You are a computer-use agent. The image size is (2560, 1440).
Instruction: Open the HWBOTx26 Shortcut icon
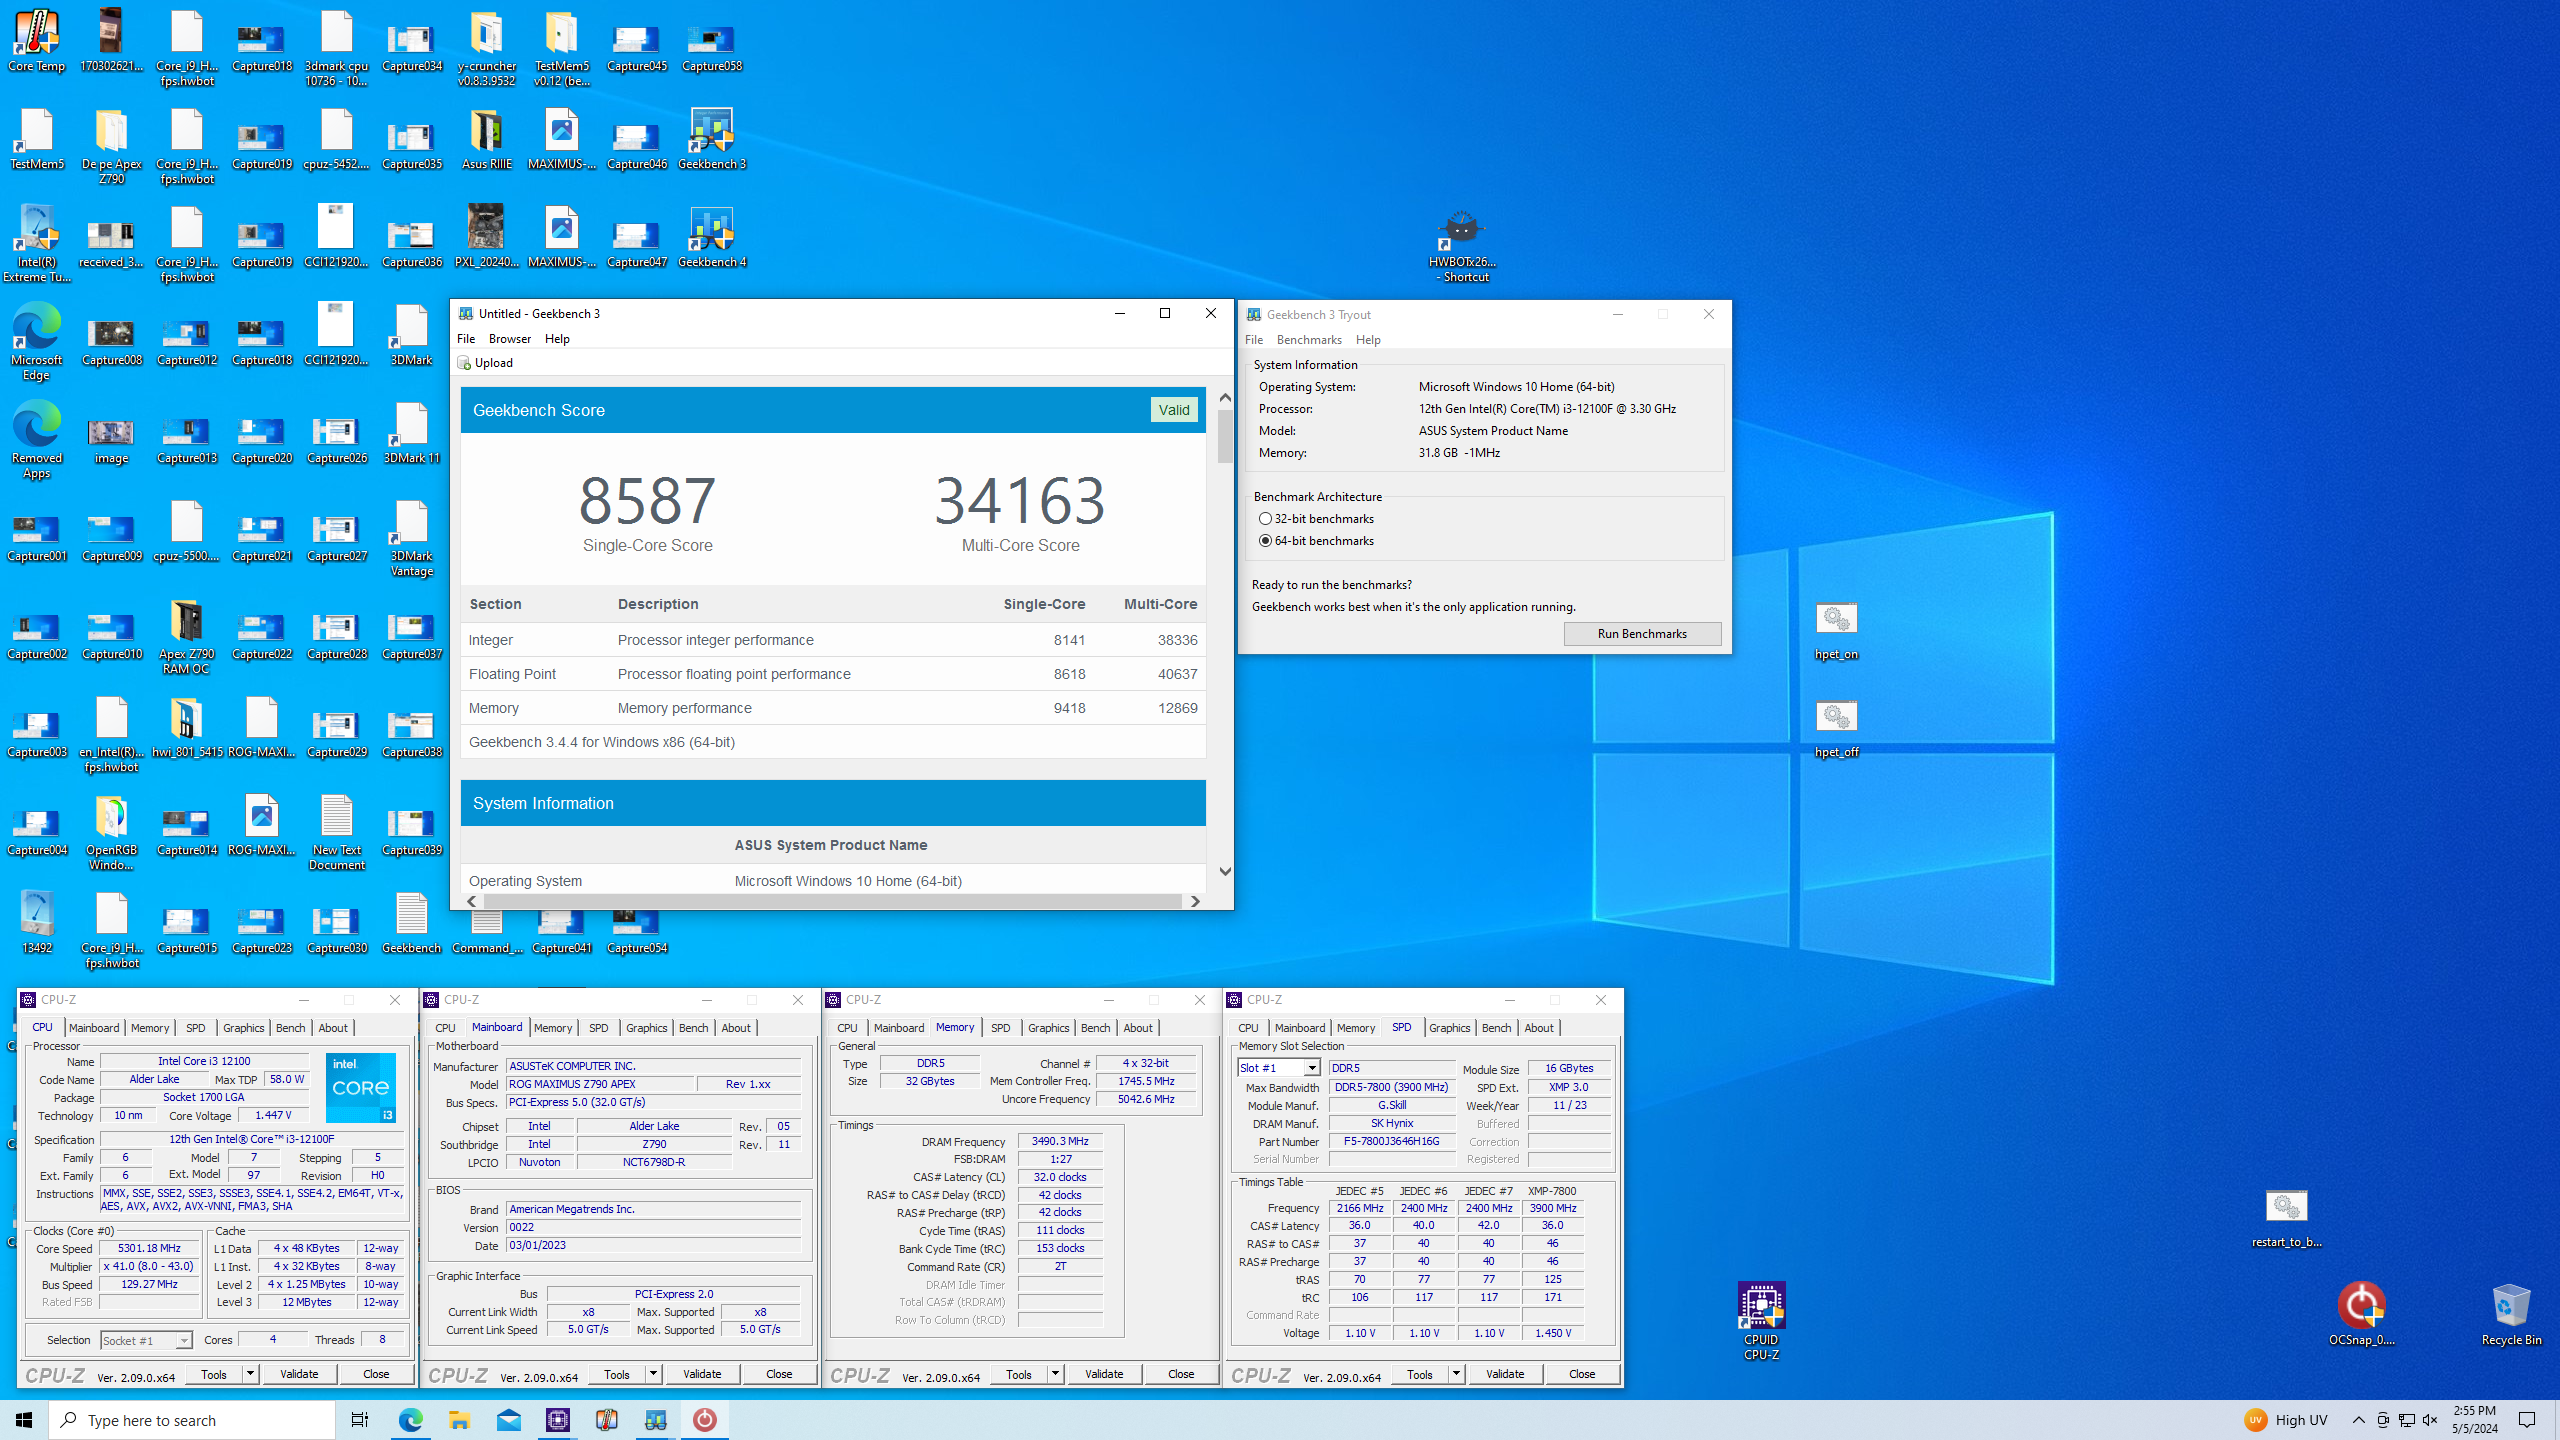1462,245
